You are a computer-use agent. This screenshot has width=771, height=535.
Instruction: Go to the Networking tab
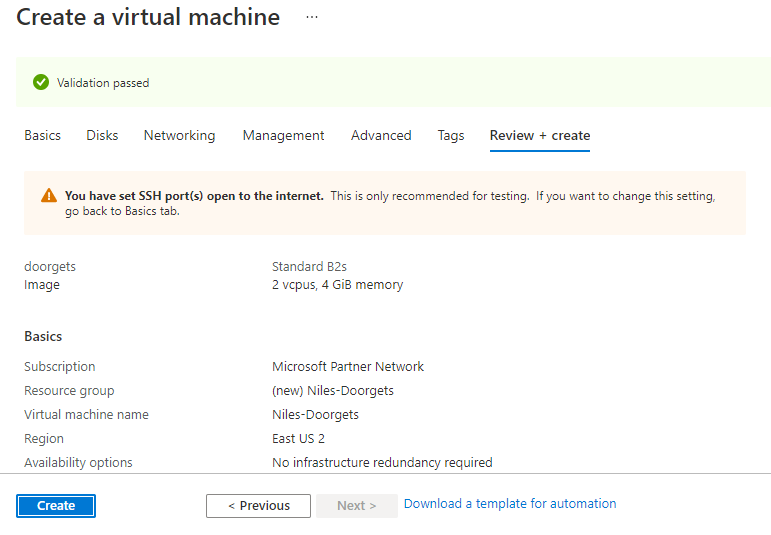pyautogui.click(x=179, y=135)
